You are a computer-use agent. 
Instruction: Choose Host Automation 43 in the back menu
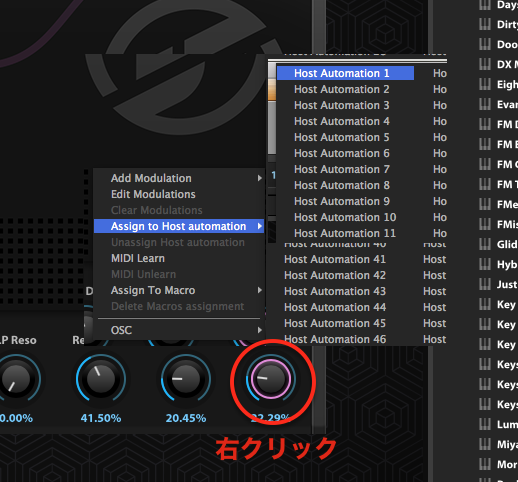point(335,291)
